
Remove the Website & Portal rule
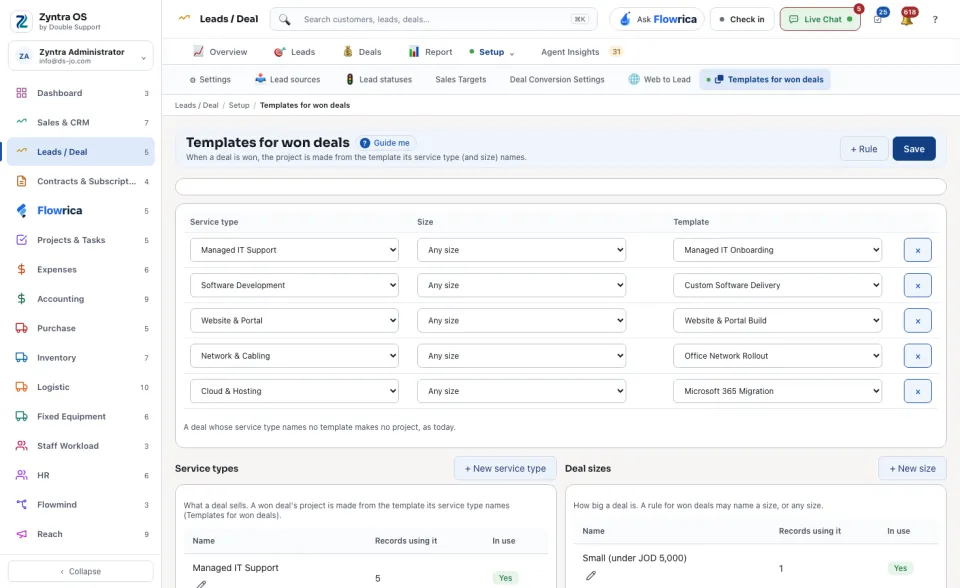[x=917, y=320]
